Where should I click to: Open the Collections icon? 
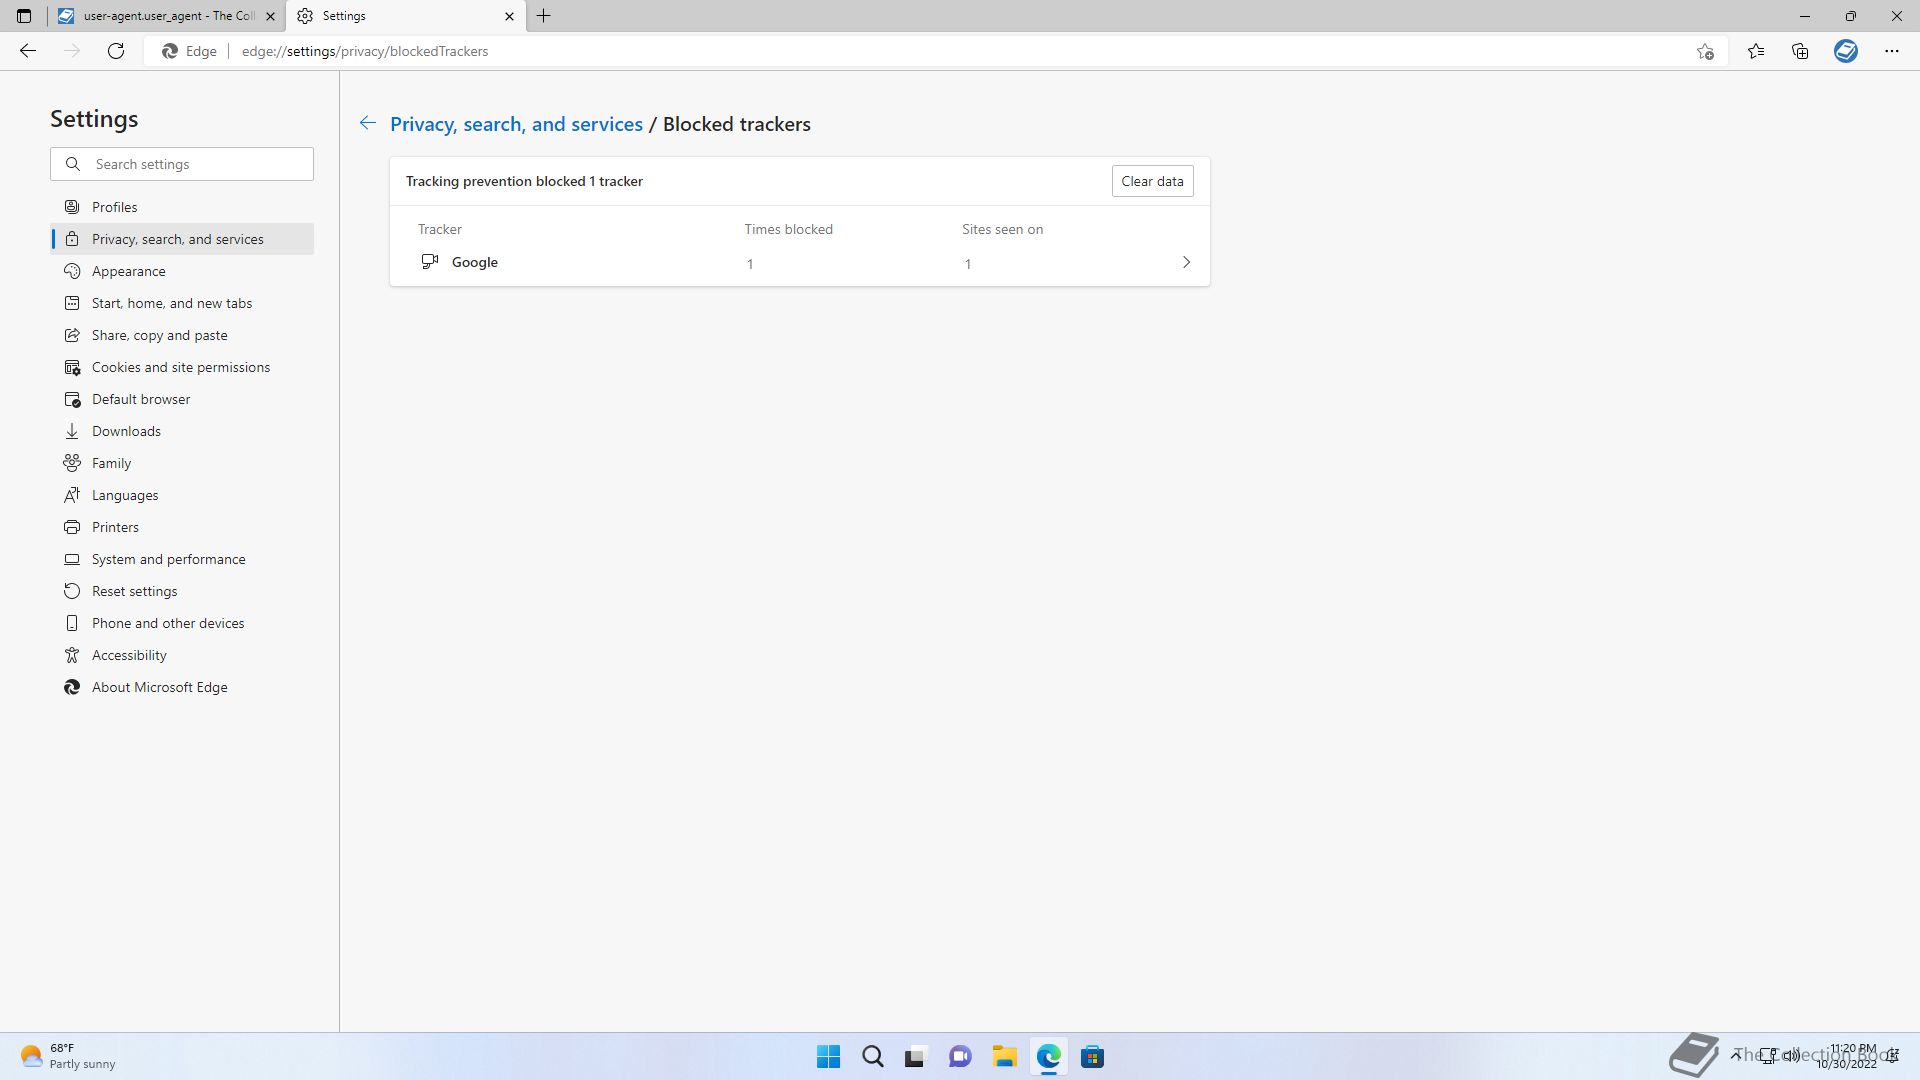tap(1800, 51)
